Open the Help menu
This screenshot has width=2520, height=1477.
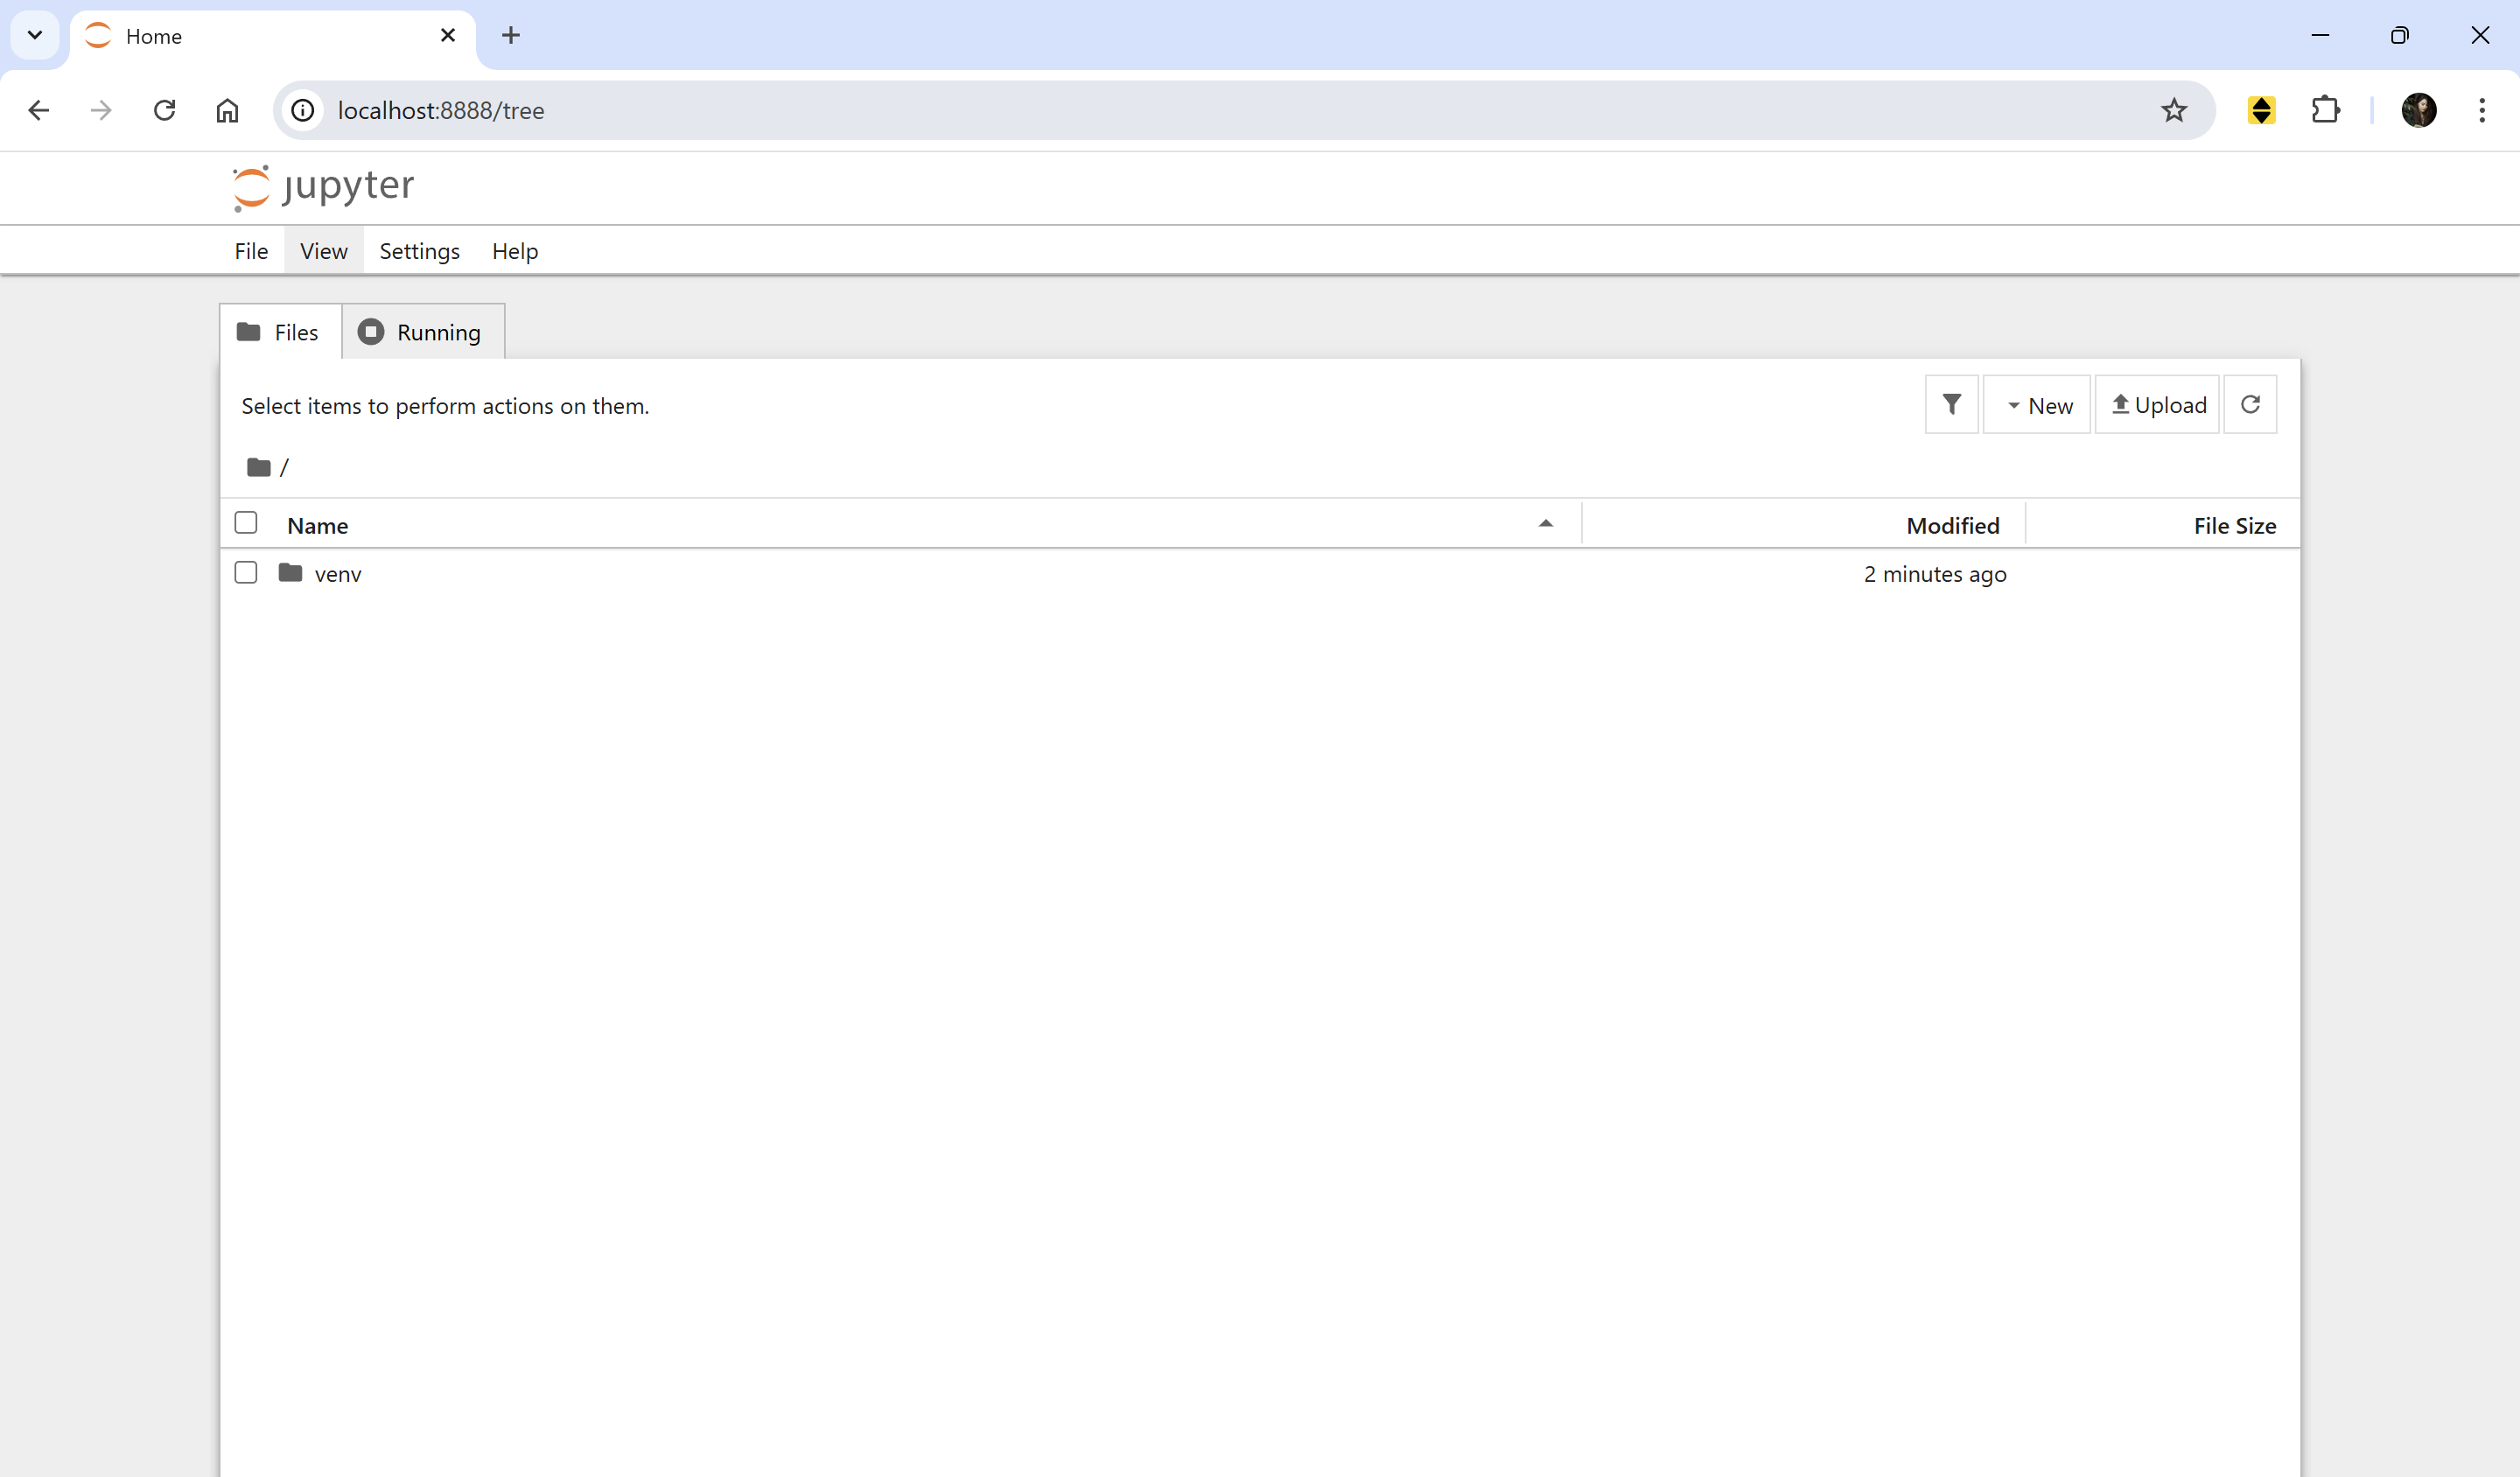515,251
